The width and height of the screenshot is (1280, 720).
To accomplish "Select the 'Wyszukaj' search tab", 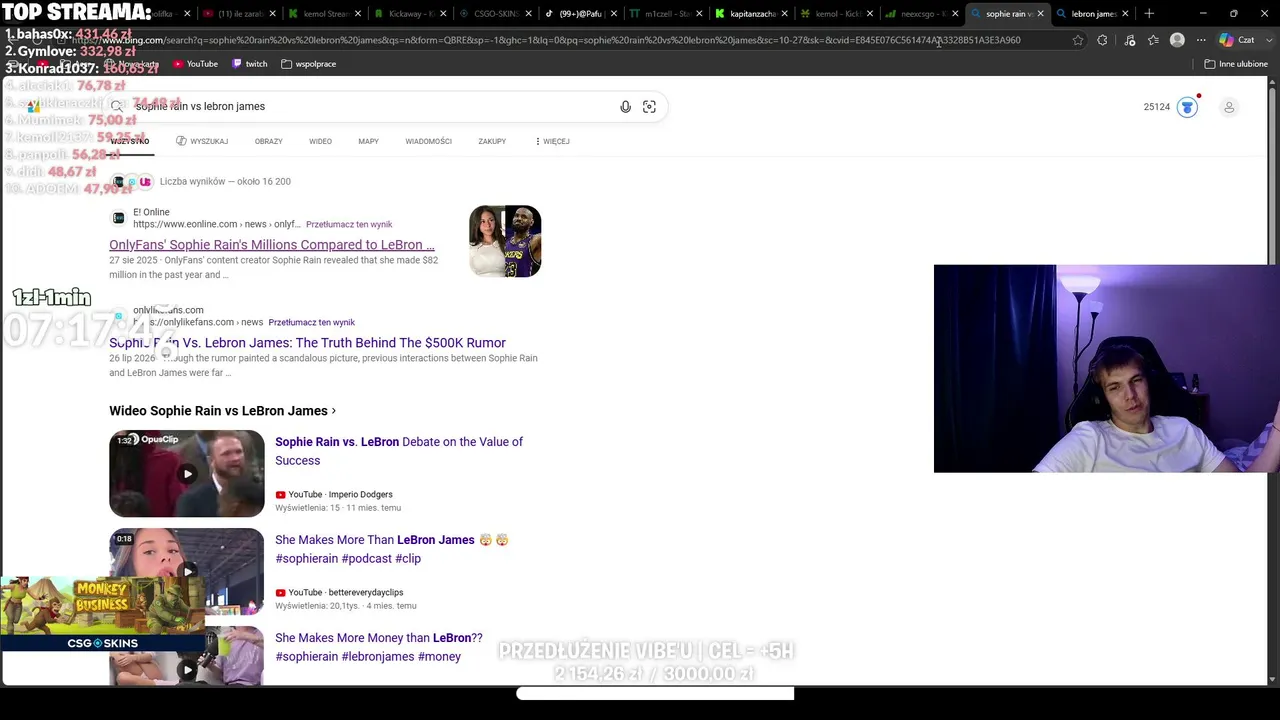I will pos(202,141).
